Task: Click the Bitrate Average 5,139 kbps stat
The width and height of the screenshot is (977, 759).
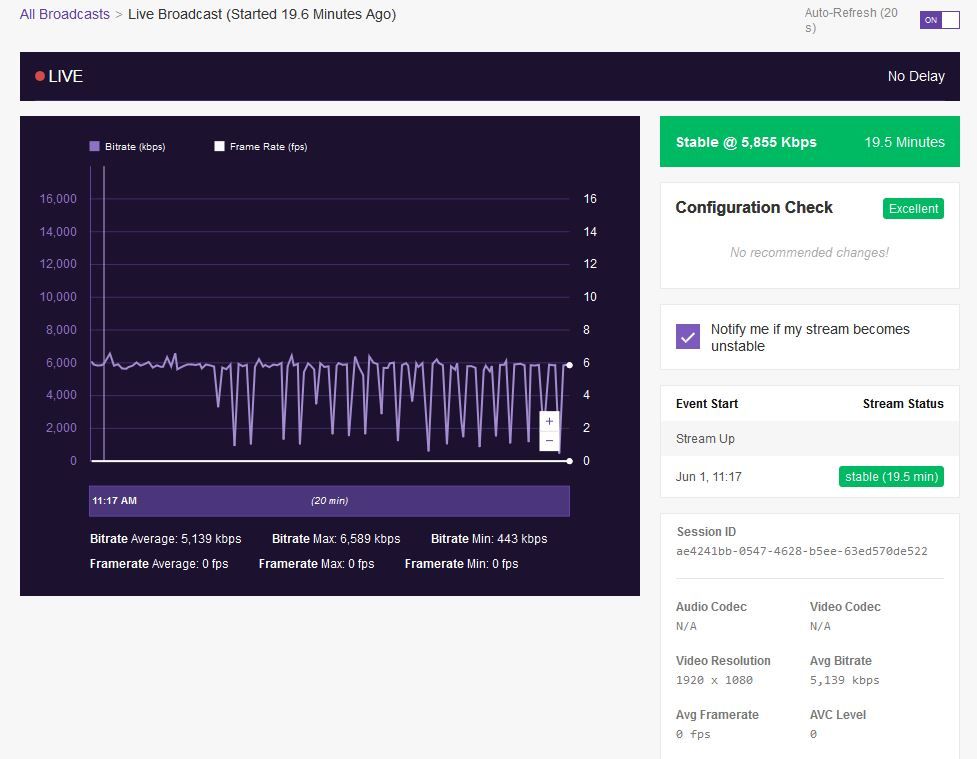Action: 165,538
